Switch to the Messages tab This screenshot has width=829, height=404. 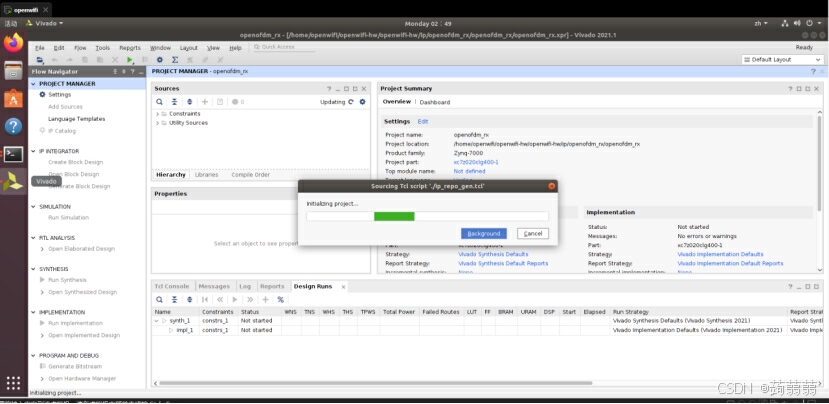pyautogui.click(x=214, y=287)
